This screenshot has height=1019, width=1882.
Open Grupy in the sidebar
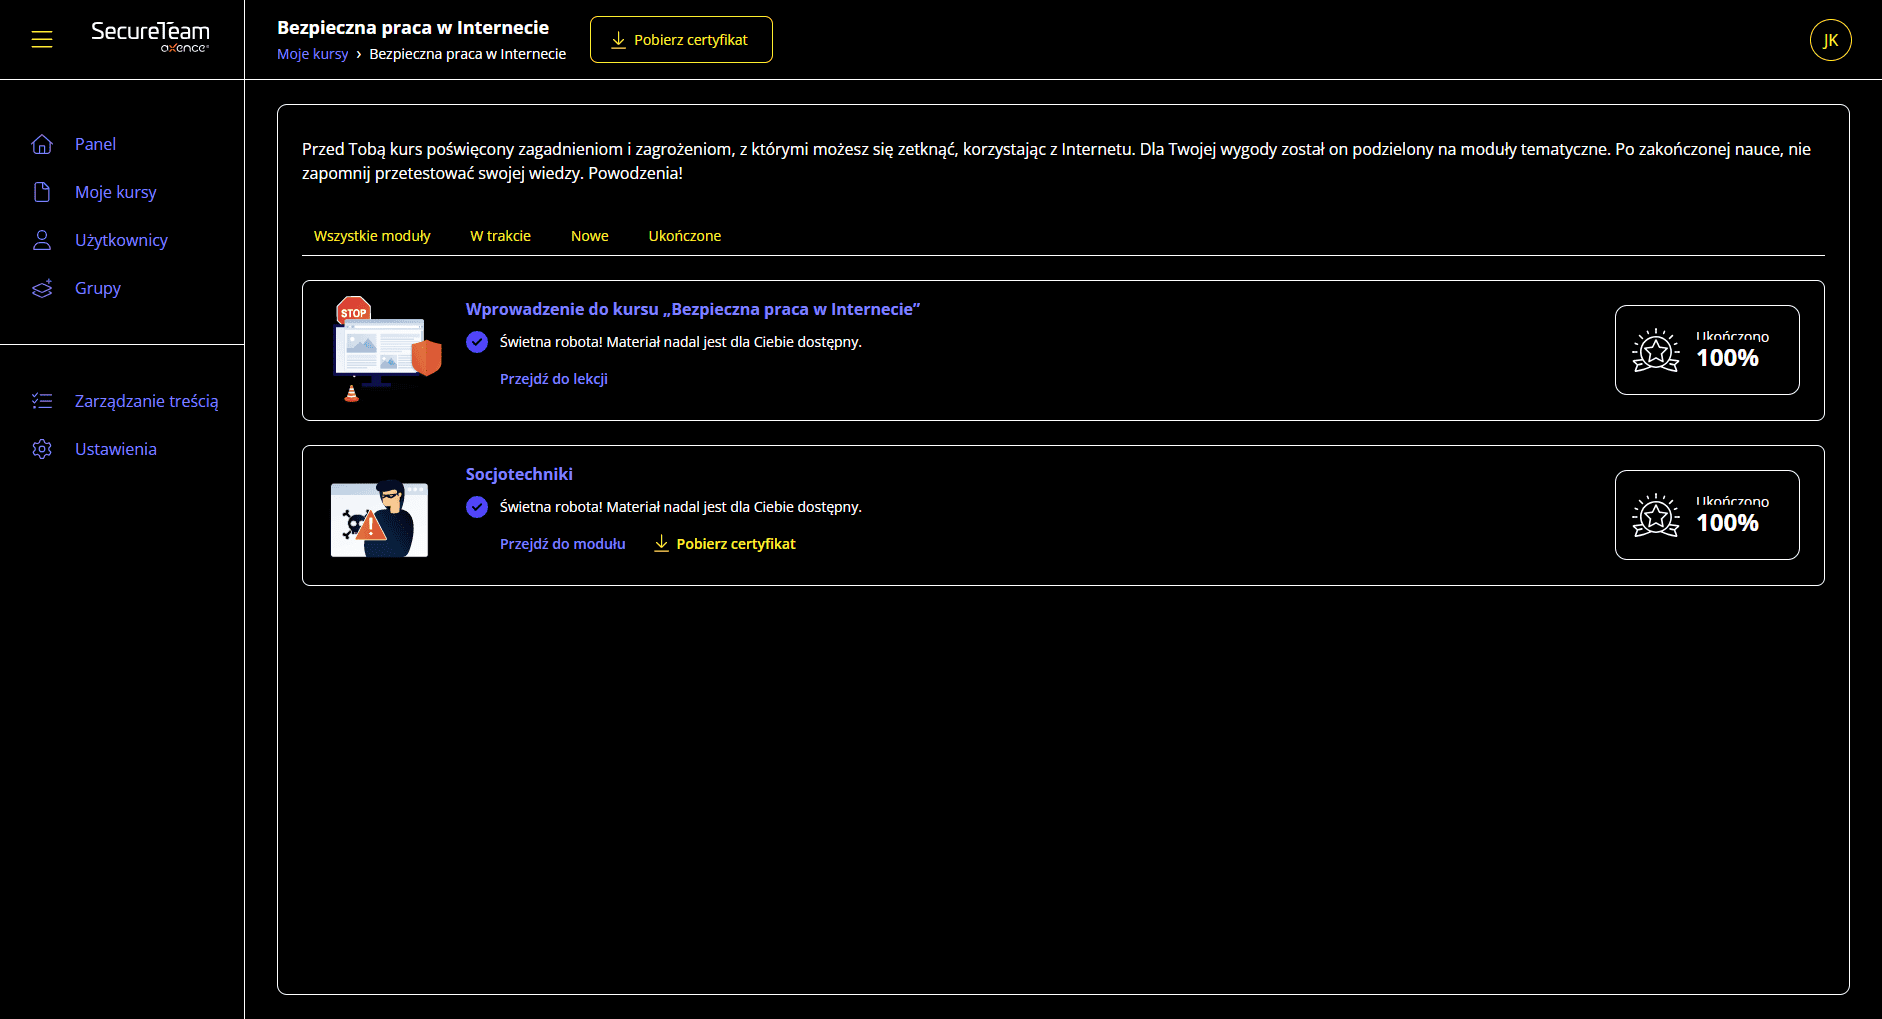(98, 288)
